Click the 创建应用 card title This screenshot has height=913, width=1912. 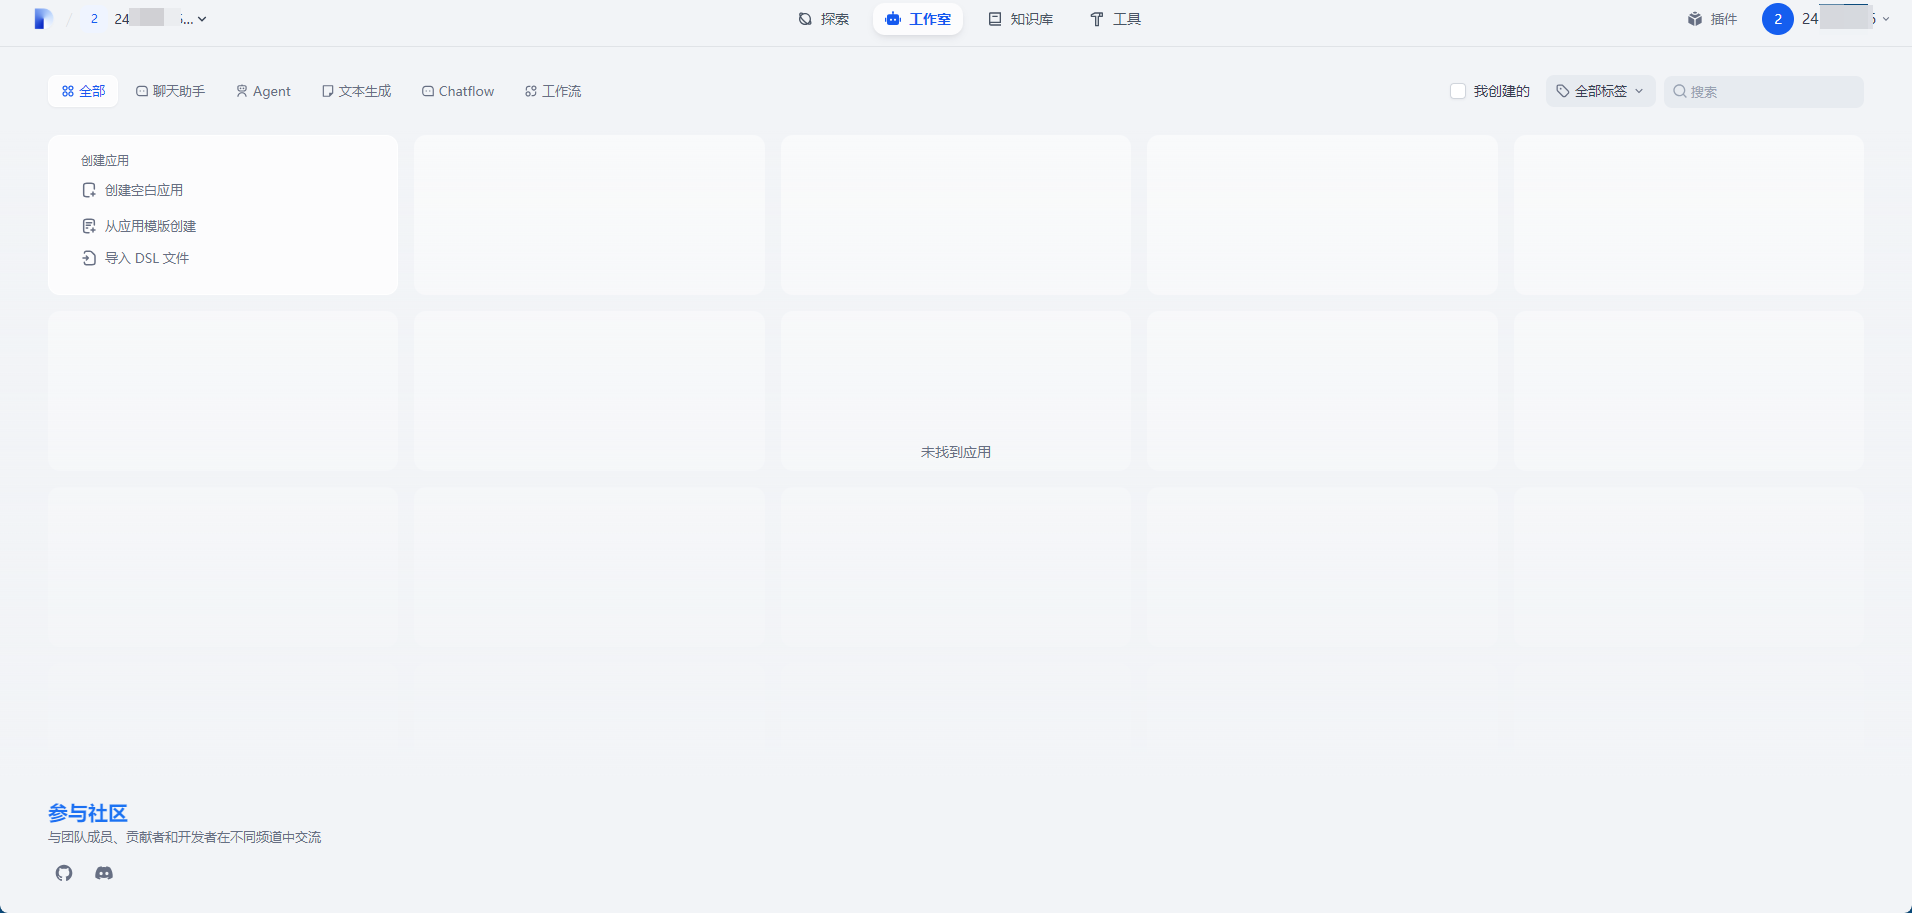point(105,160)
